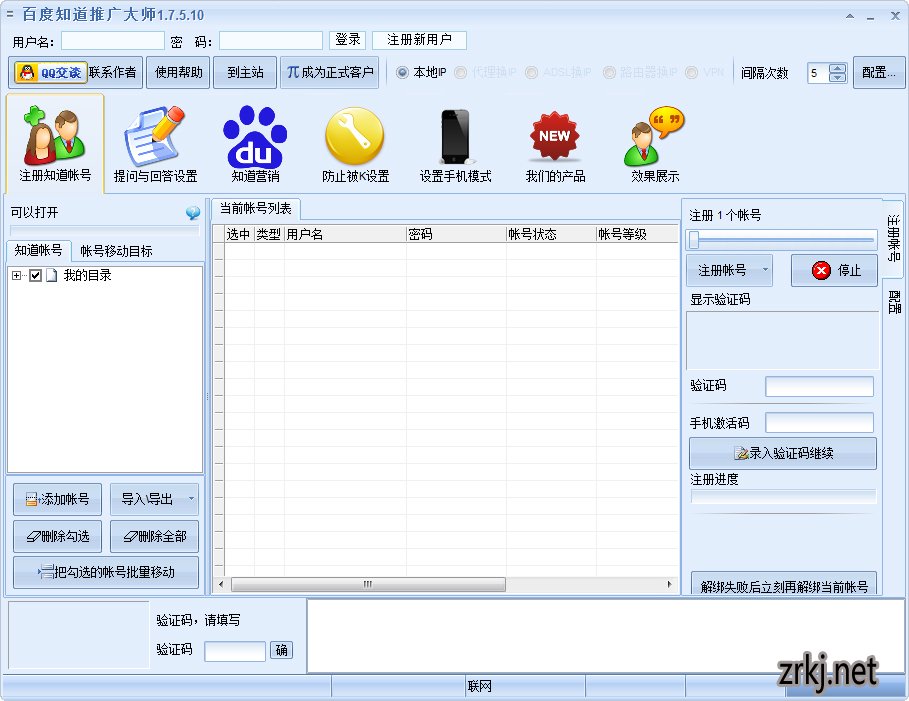Click 联系作者 contact author

pyautogui.click(x=113, y=72)
